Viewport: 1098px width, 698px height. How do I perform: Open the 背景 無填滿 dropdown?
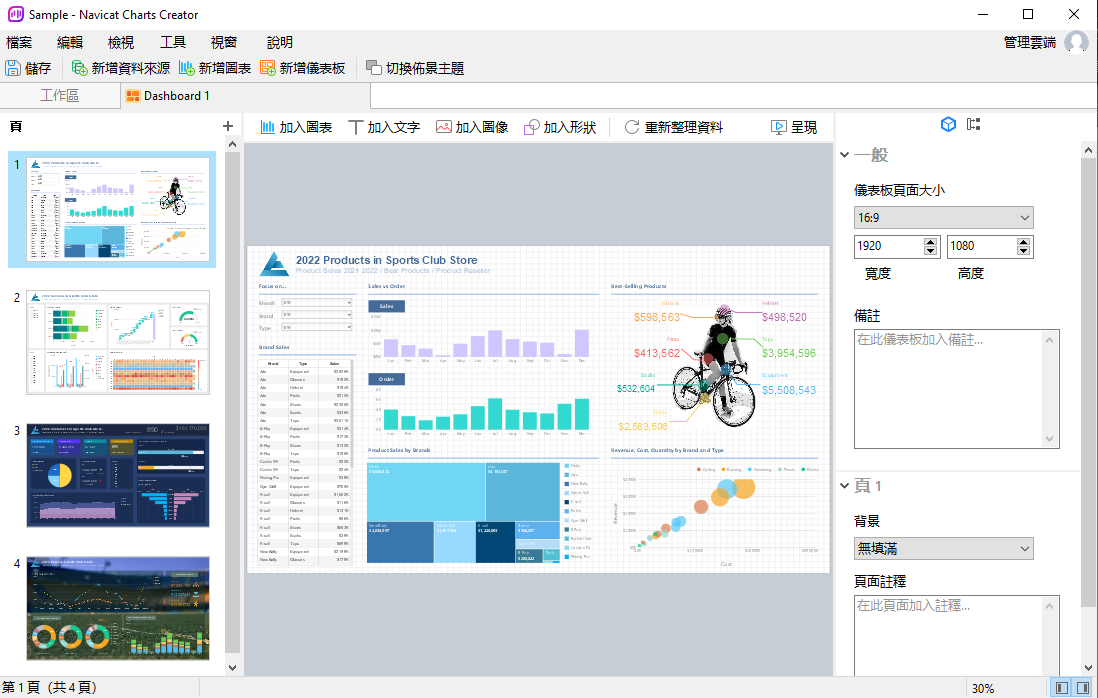pyautogui.click(x=943, y=548)
